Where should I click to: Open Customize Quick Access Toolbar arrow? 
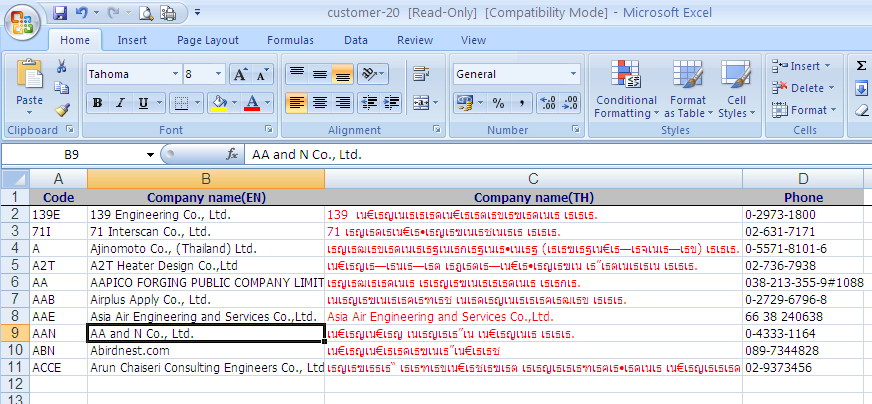pos(198,12)
